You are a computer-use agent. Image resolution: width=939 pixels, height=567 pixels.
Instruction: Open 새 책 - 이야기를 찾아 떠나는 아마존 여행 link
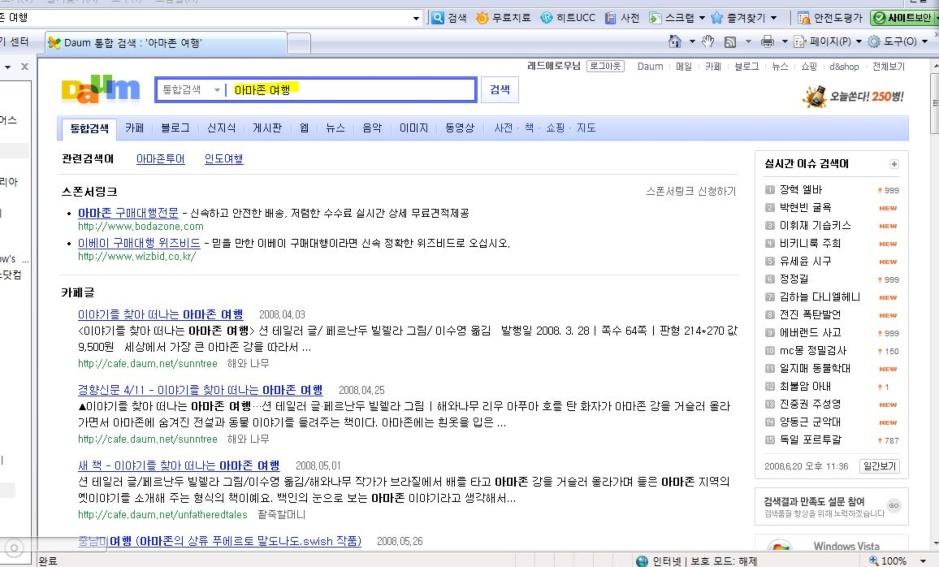[178, 465]
